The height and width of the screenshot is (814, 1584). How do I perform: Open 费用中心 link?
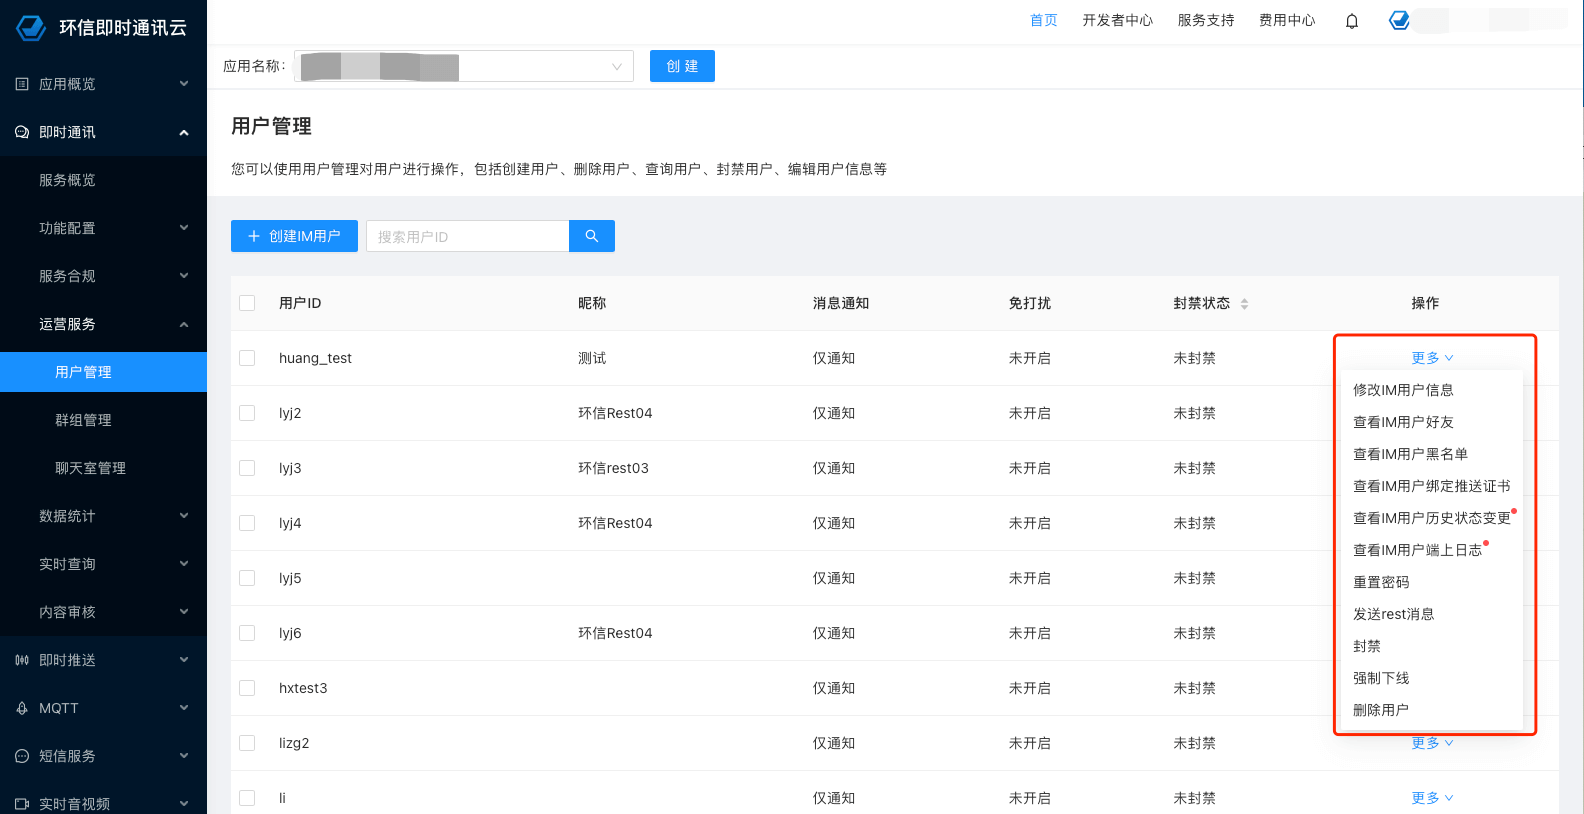tap(1287, 20)
